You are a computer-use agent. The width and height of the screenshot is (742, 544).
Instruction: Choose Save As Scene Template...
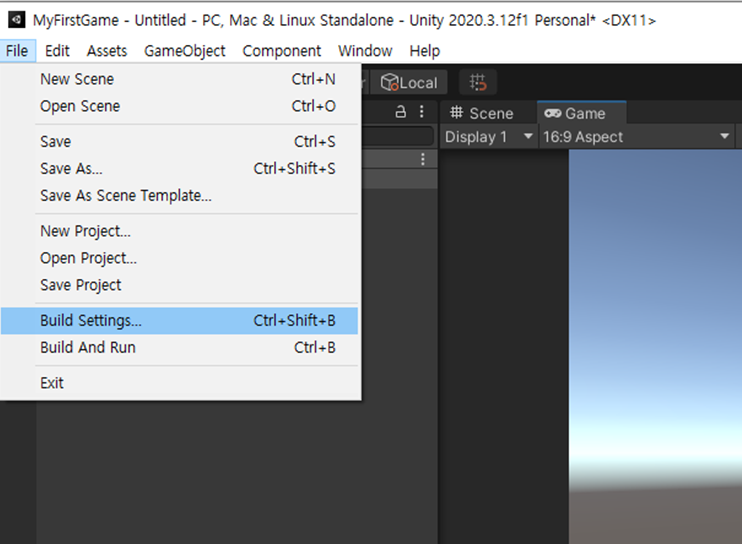179,195
